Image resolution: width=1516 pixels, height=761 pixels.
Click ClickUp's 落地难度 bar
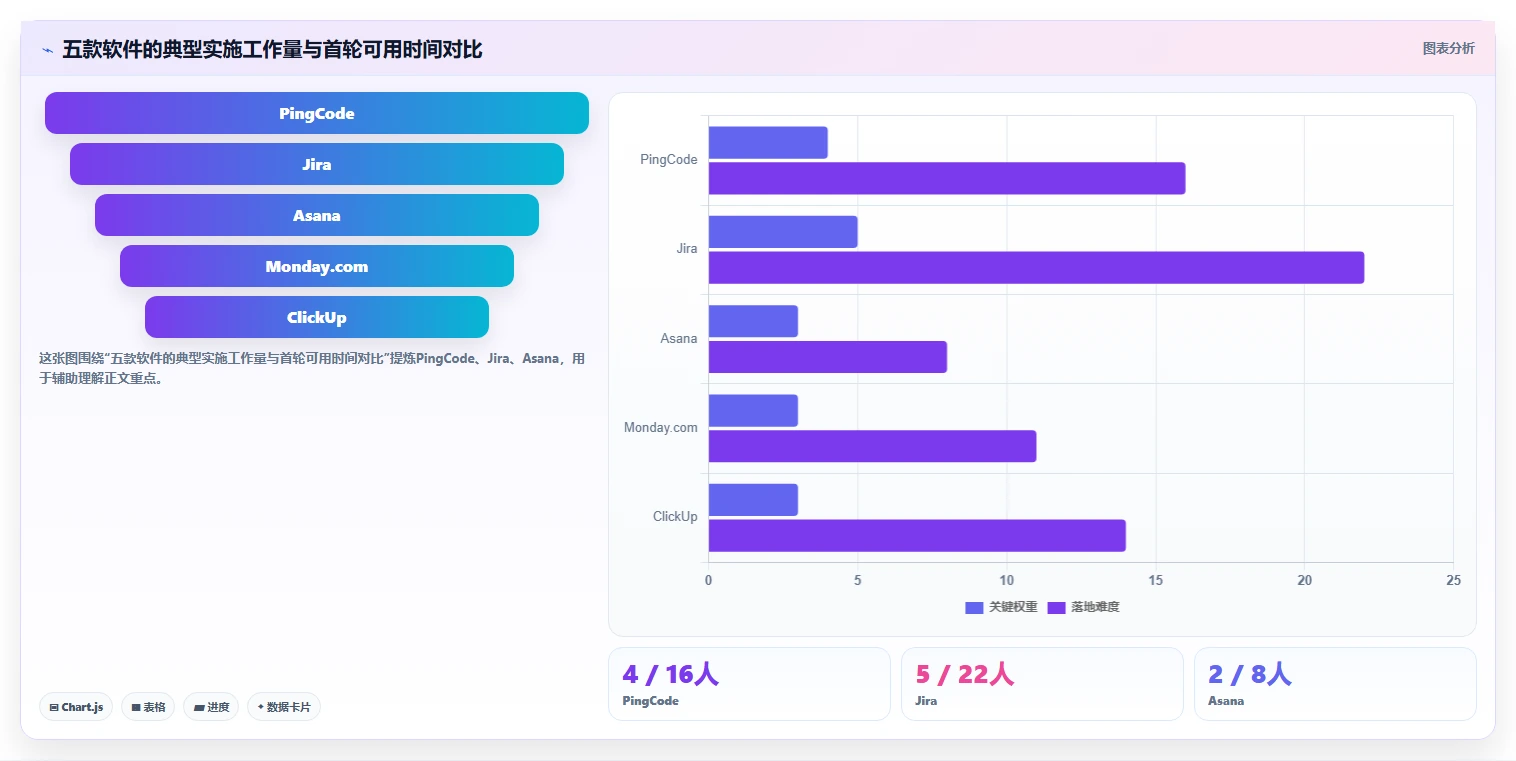[917, 535]
